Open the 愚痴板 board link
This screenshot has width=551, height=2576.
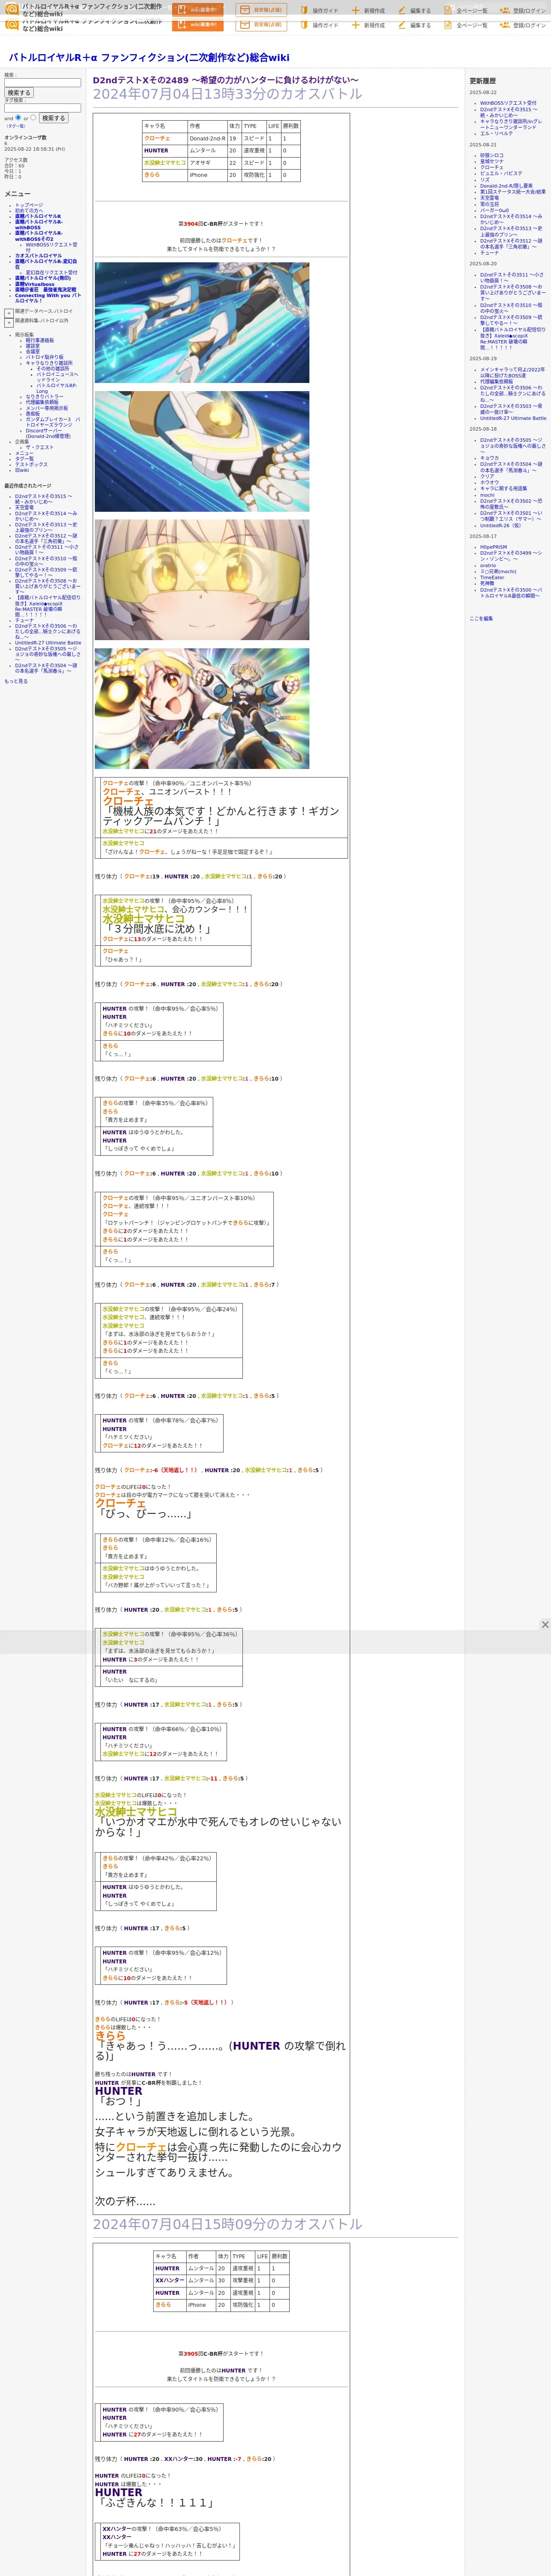pyautogui.click(x=33, y=413)
